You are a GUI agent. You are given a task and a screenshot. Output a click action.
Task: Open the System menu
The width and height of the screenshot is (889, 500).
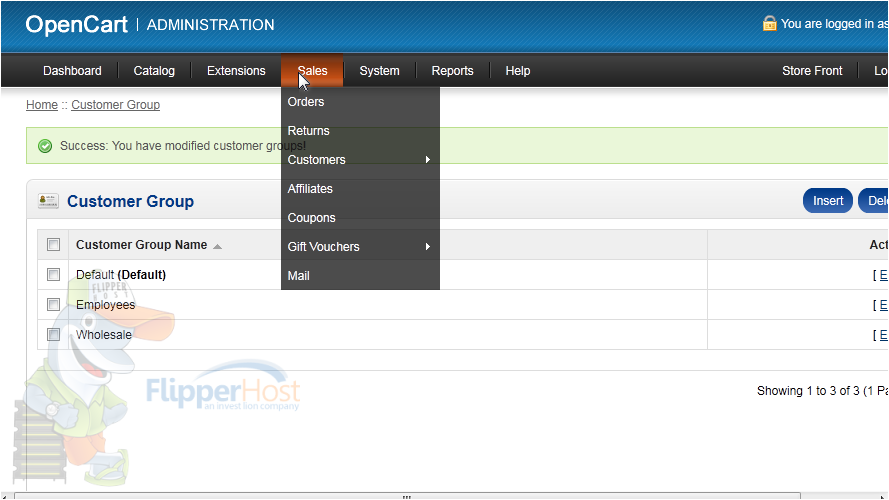point(379,71)
